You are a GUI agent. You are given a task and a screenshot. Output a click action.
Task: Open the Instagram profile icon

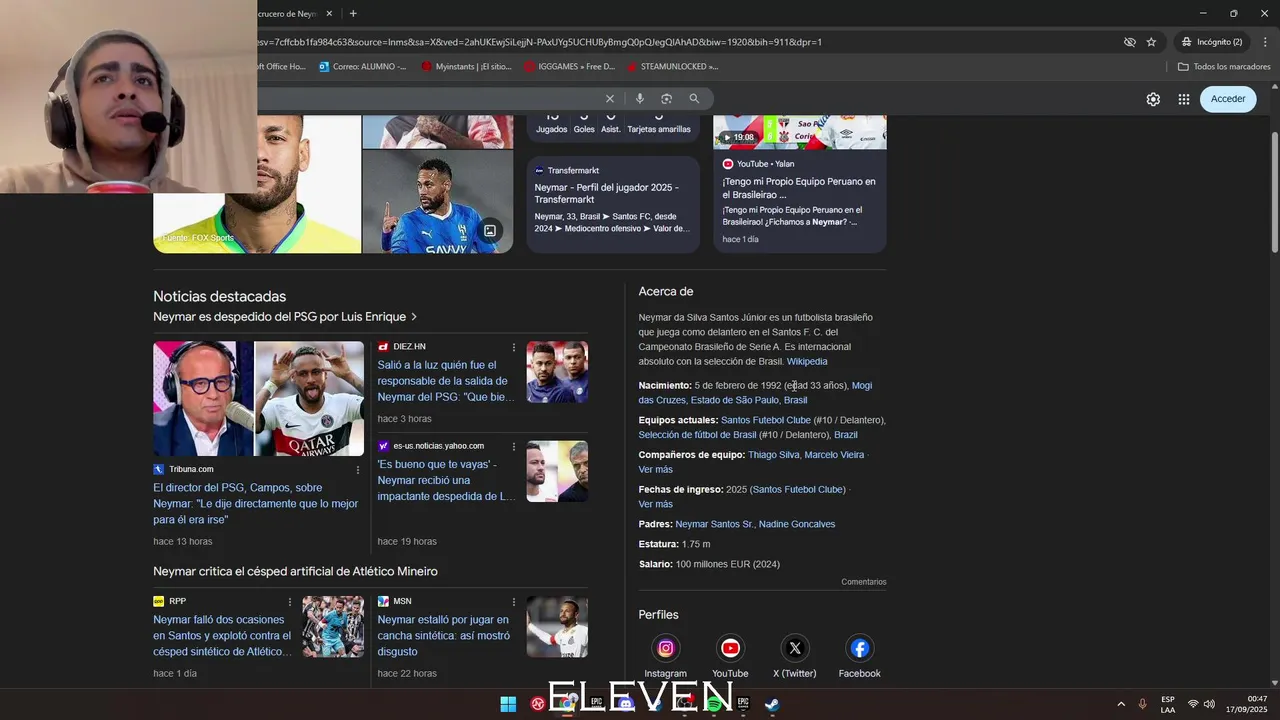click(x=665, y=648)
